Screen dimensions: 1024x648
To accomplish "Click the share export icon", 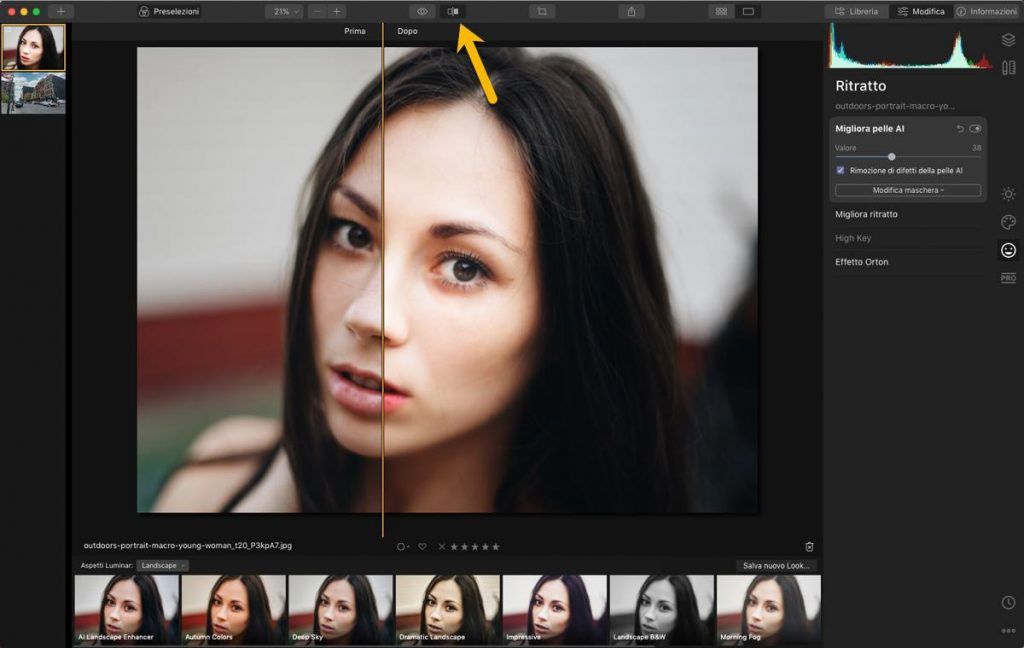I will coord(632,11).
